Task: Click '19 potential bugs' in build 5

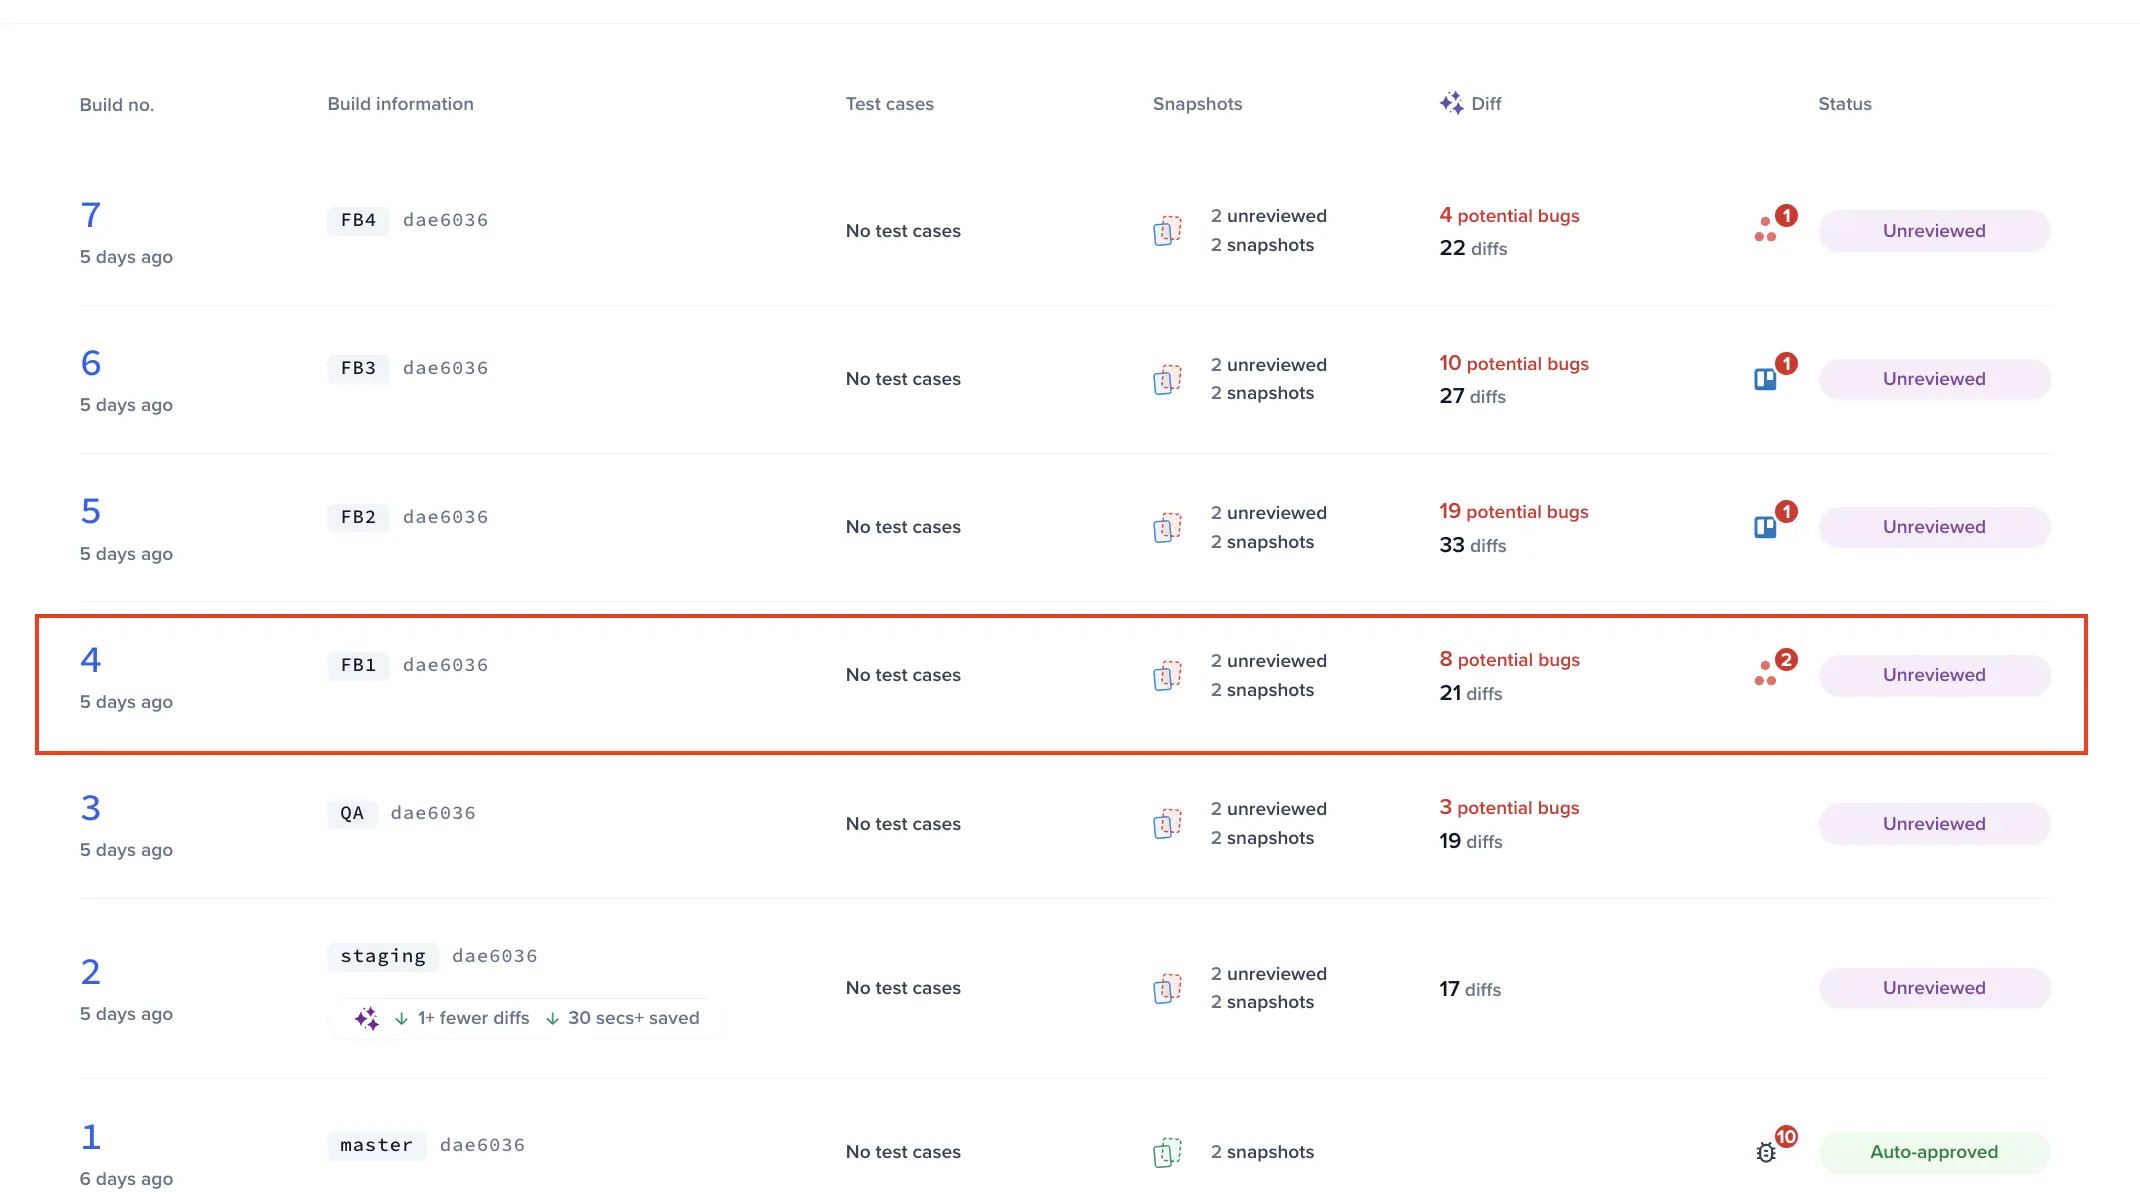Action: point(1514,511)
